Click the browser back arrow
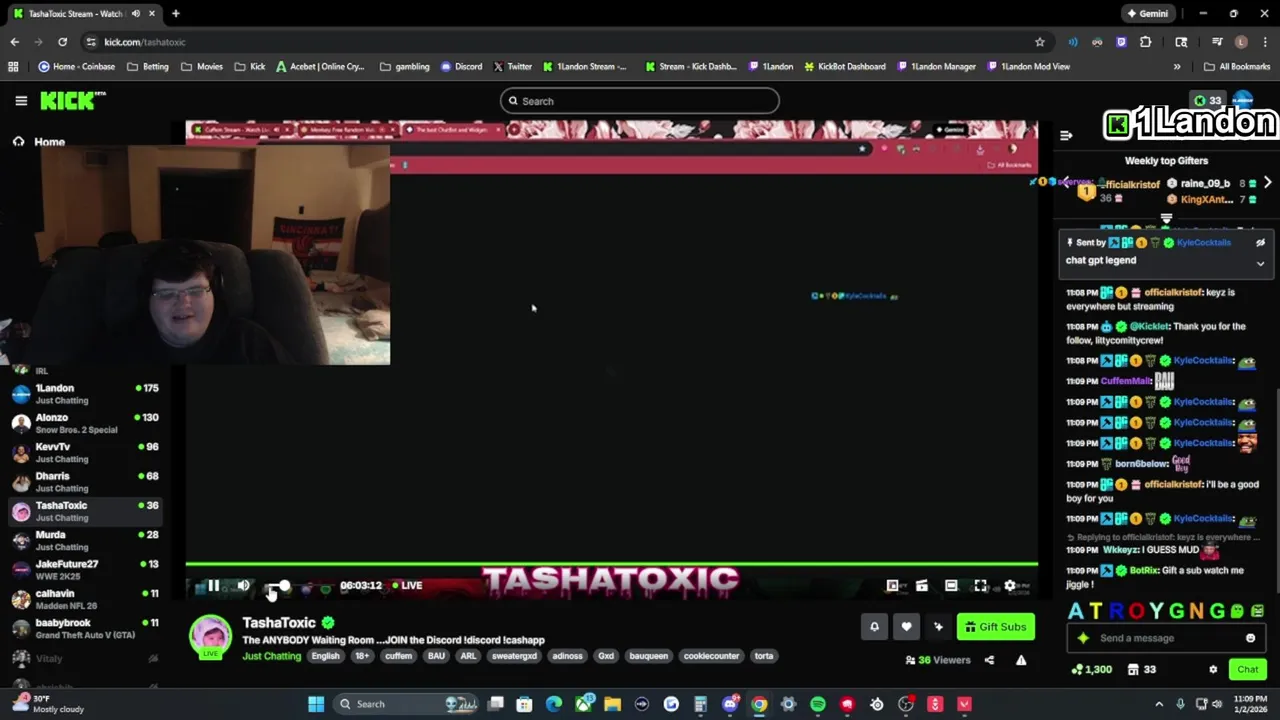Image resolution: width=1280 pixels, height=720 pixels. click(14, 42)
